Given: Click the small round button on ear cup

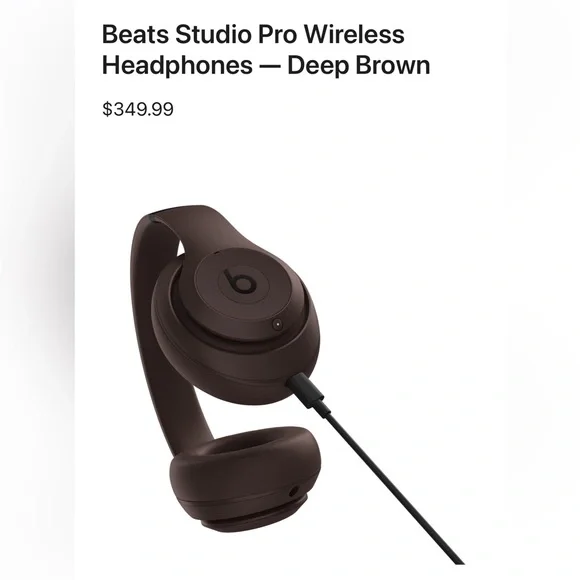Looking at the screenshot, I should (x=277, y=324).
